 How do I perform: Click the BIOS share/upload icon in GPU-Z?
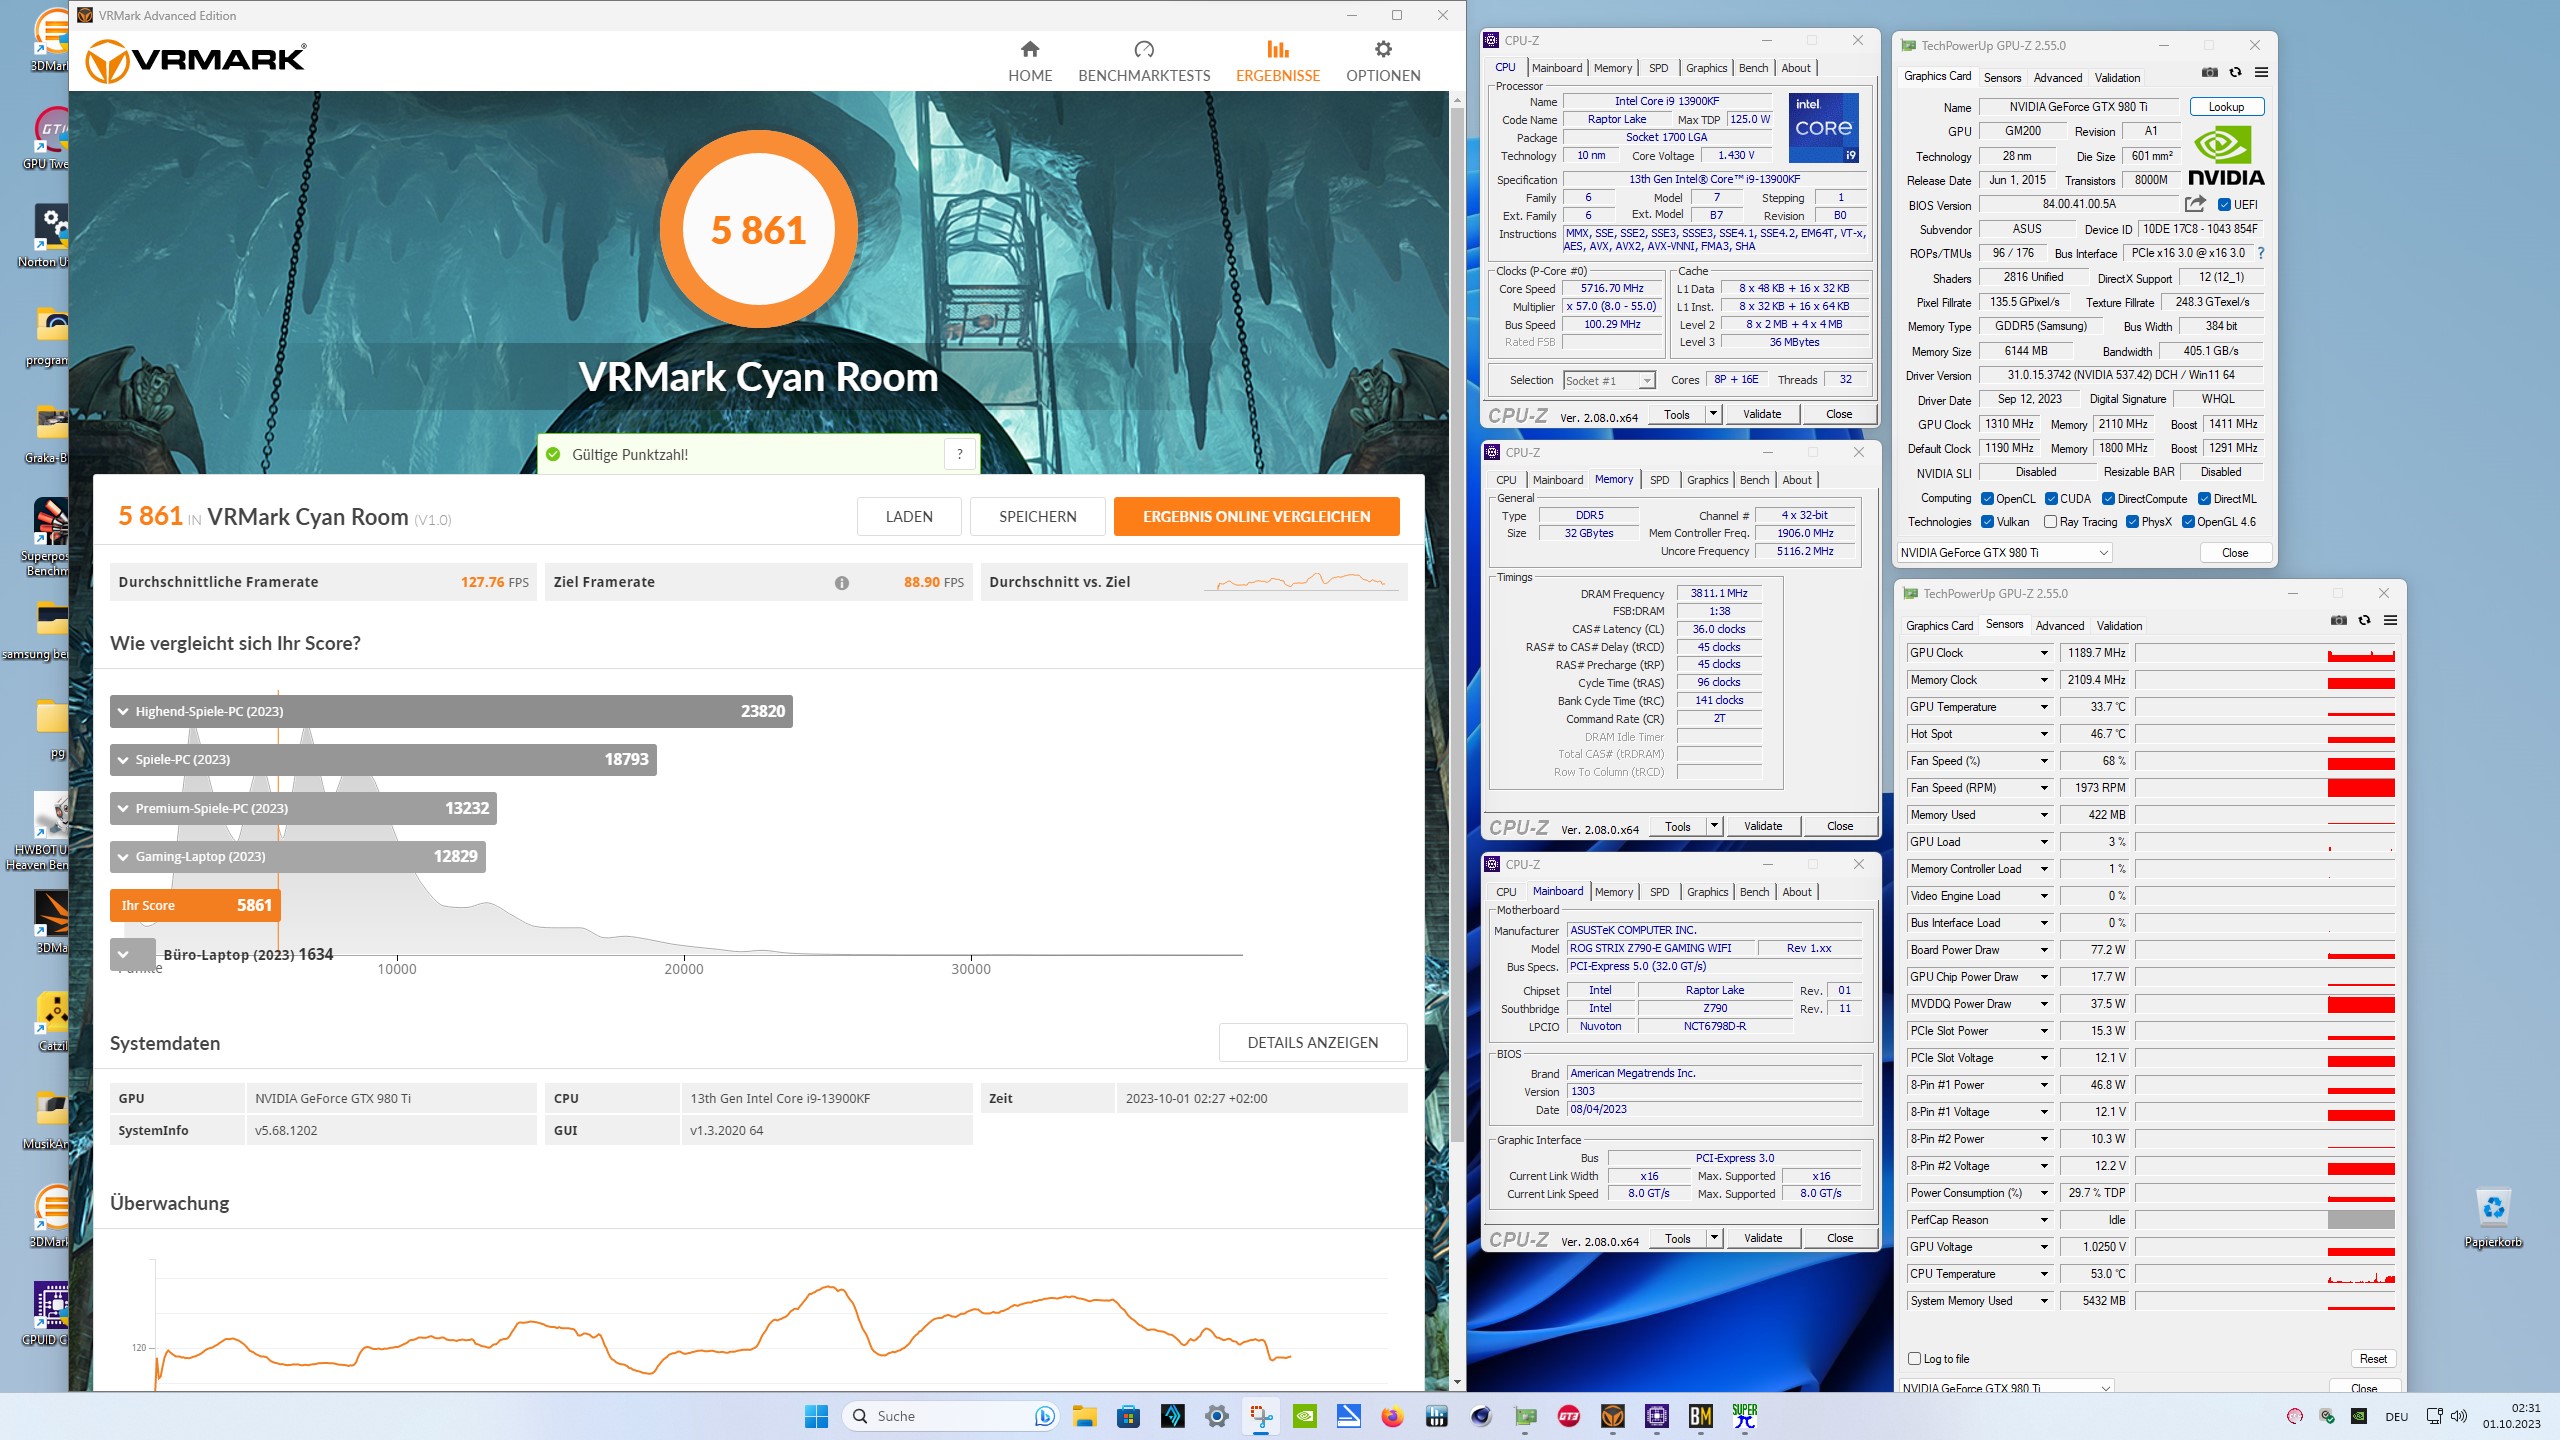2195,204
